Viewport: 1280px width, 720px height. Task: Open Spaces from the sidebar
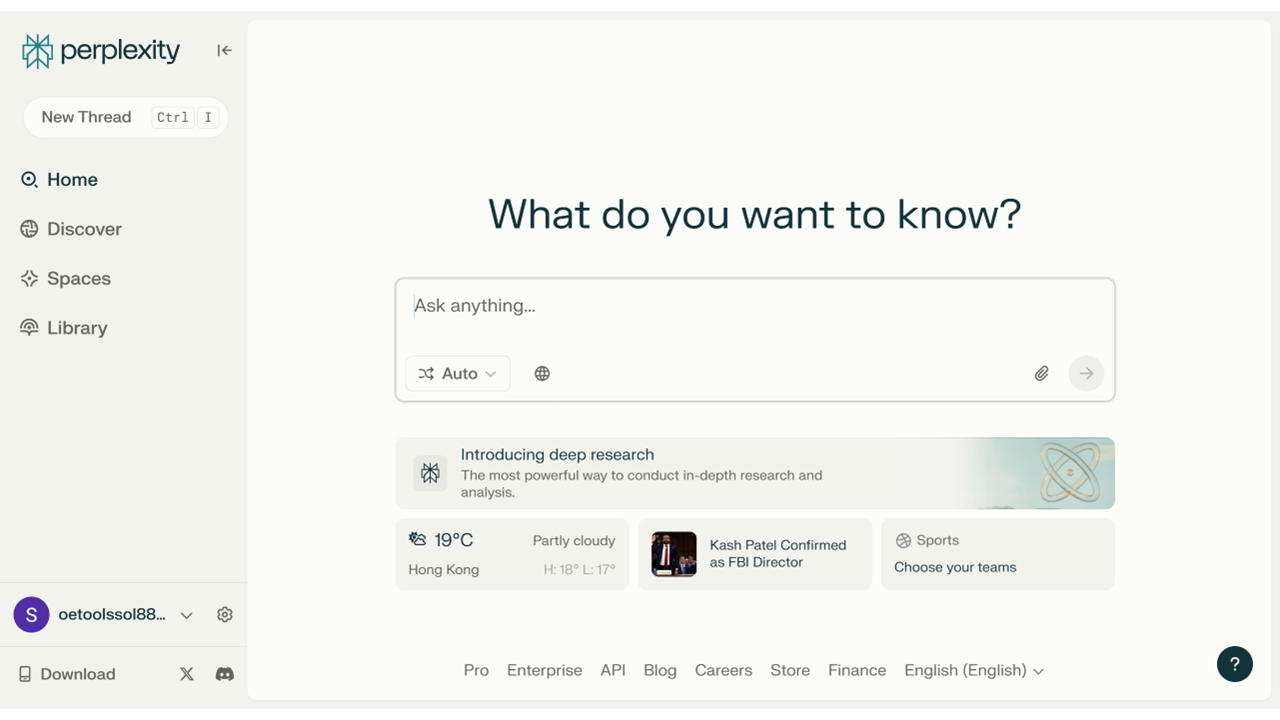(78, 279)
